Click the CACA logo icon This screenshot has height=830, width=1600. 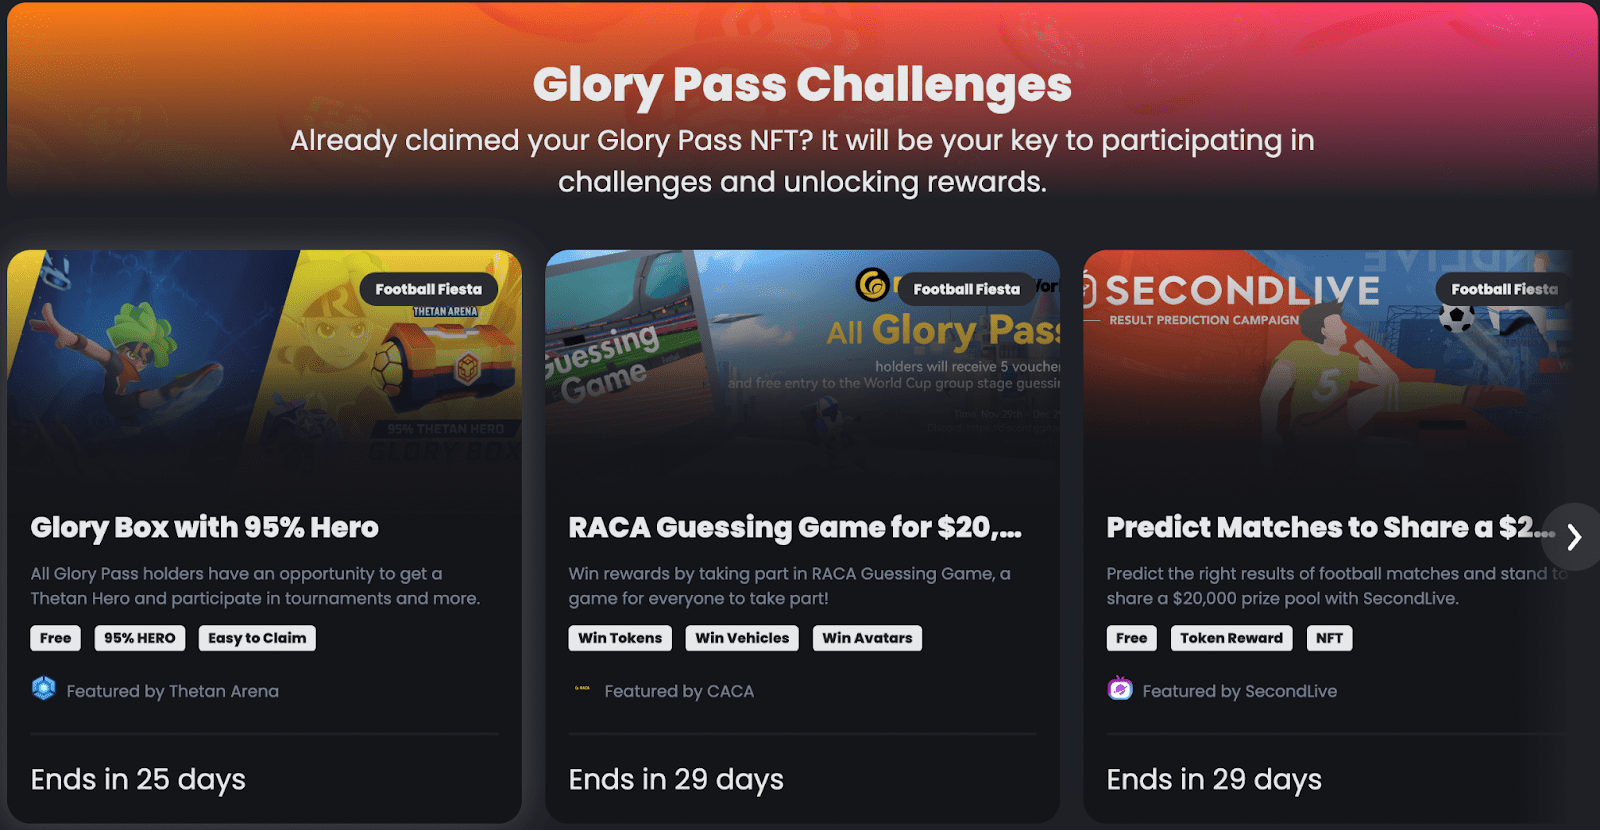click(x=580, y=690)
